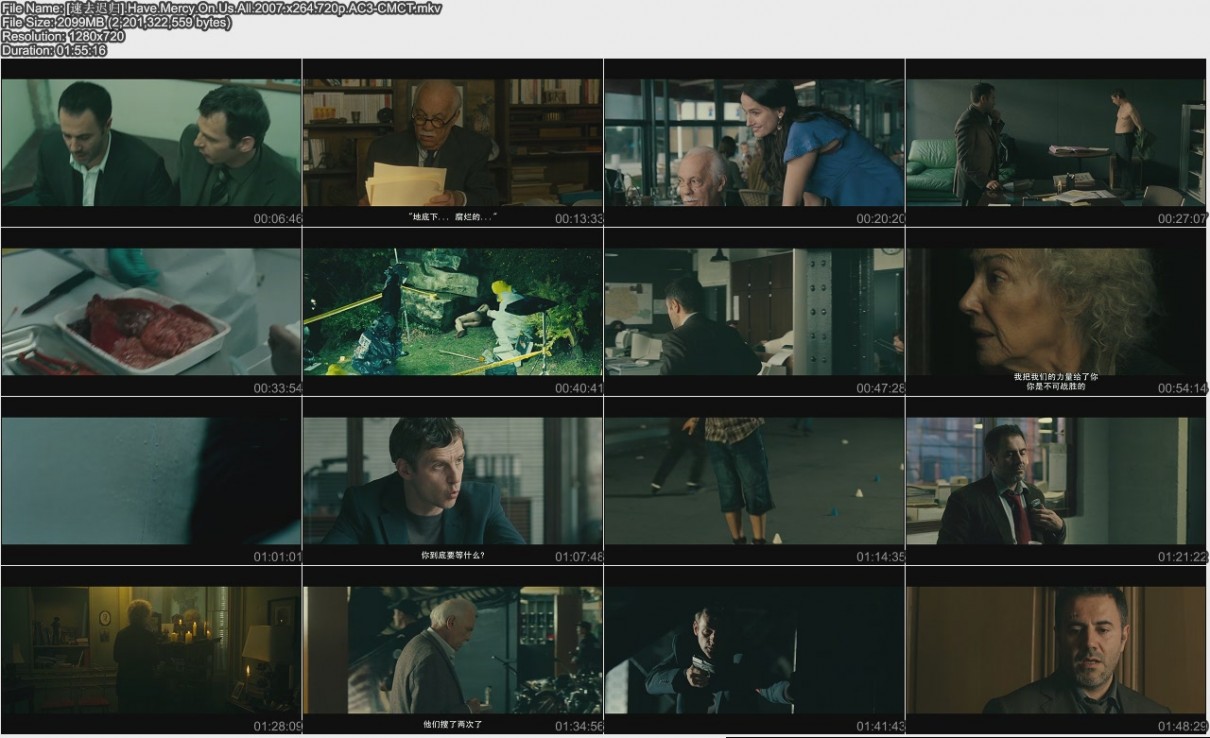Click timestamp label 01:01:01
This screenshot has height=738, width=1210.
point(277,557)
